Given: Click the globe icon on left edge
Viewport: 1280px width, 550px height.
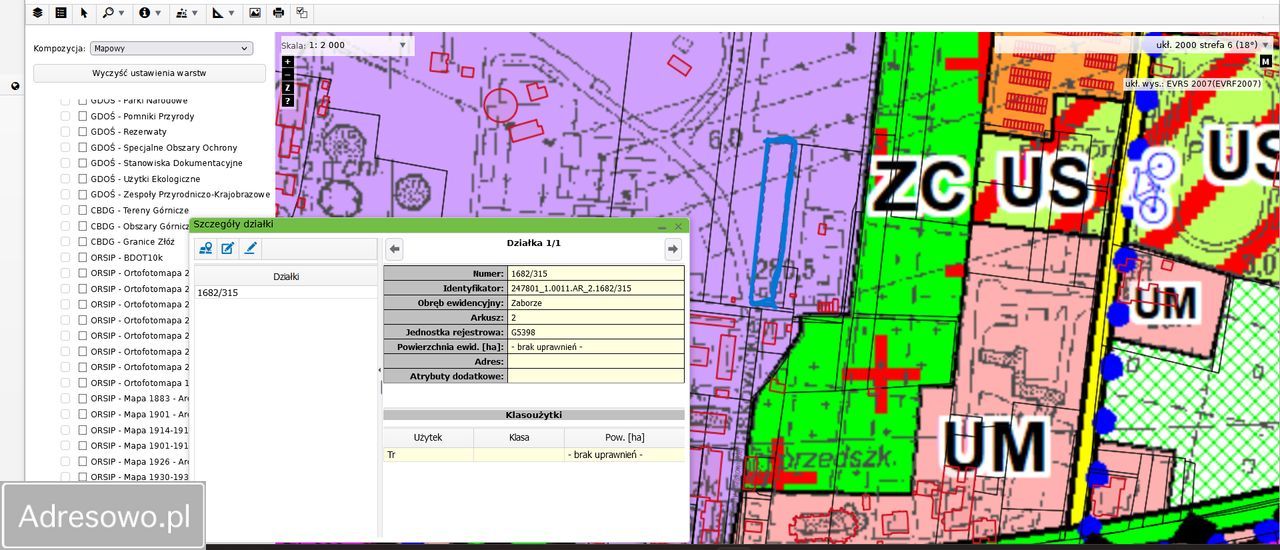Looking at the screenshot, I should [15, 86].
